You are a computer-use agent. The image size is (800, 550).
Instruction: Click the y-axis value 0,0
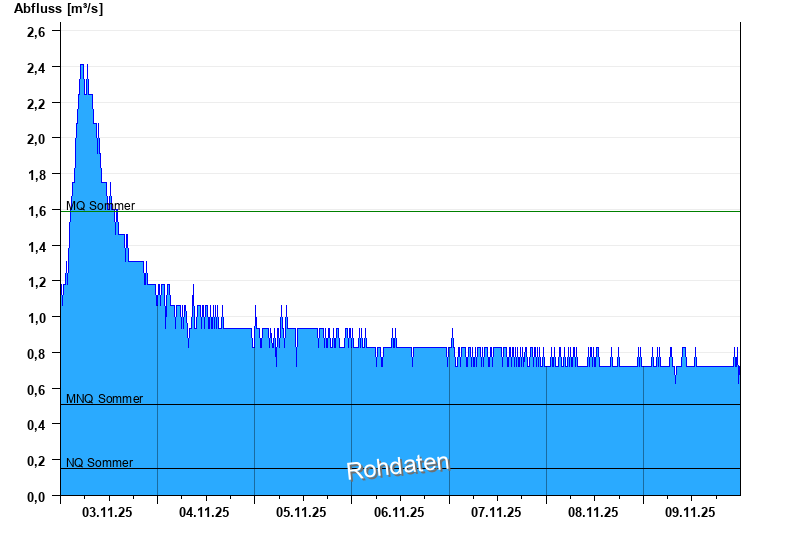(x=36, y=496)
